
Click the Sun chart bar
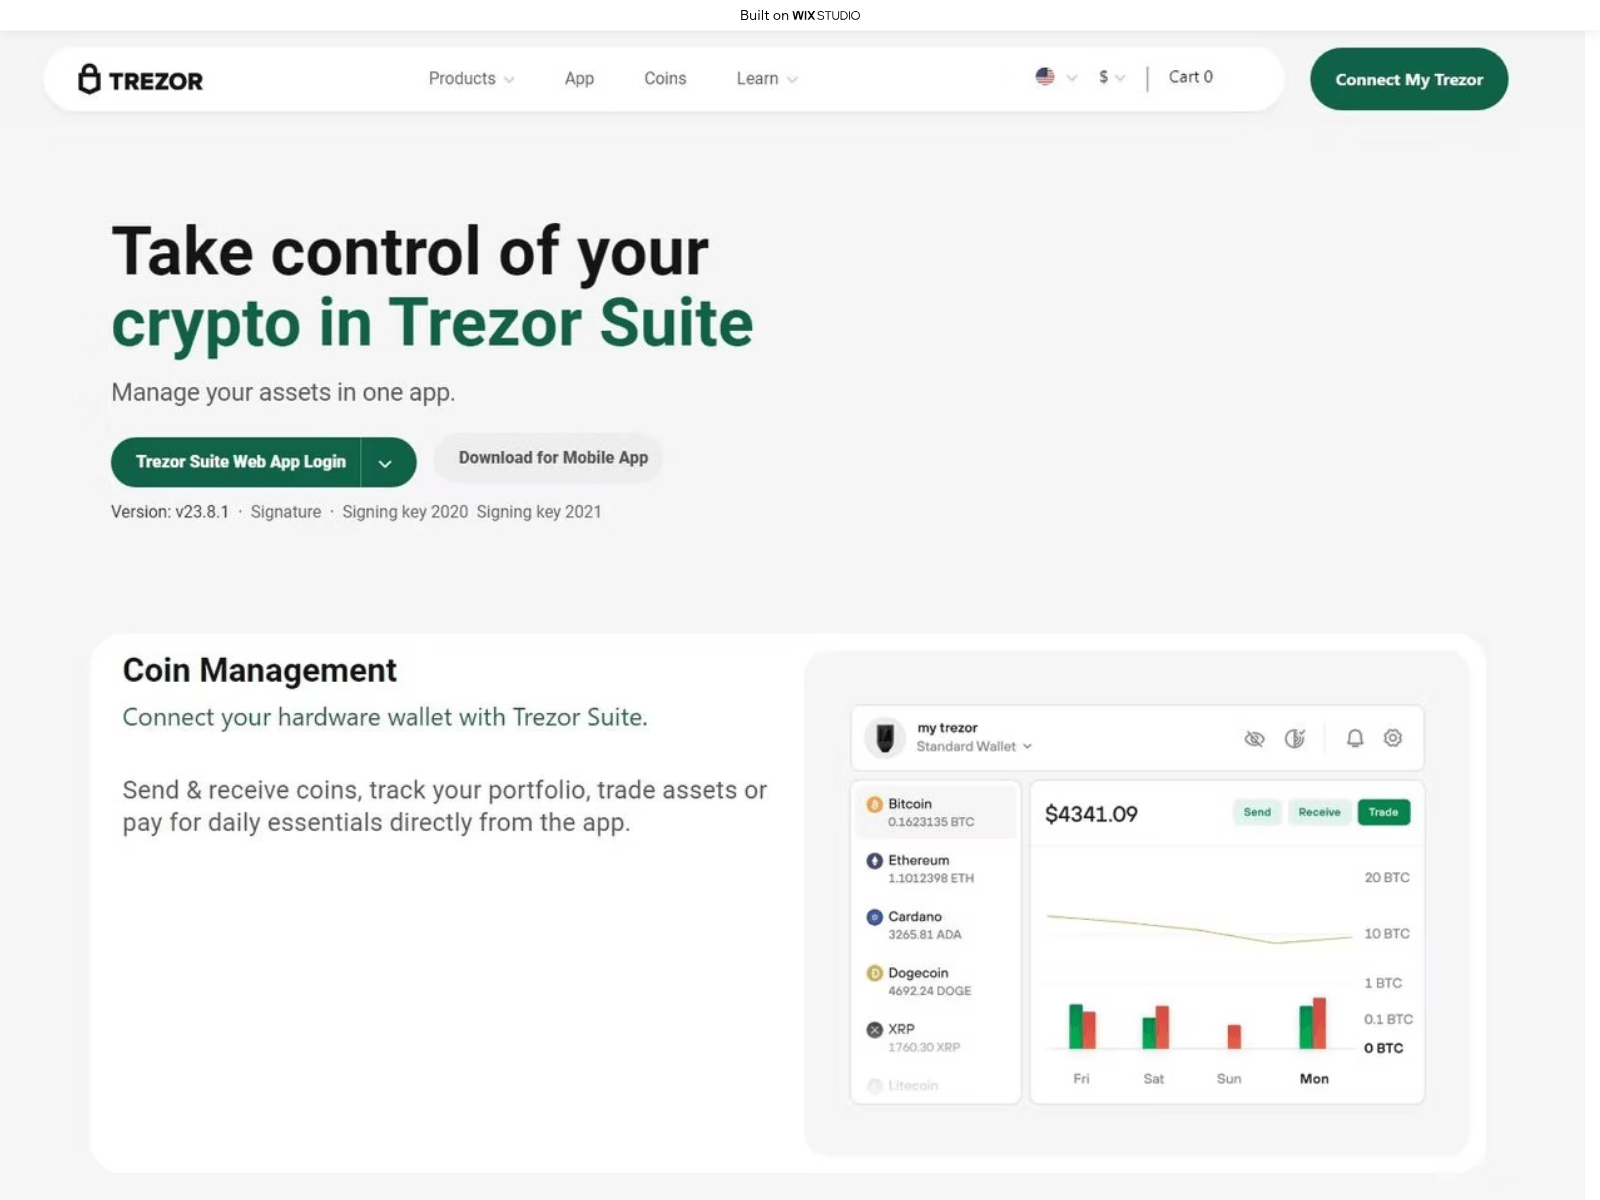point(1234,1036)
